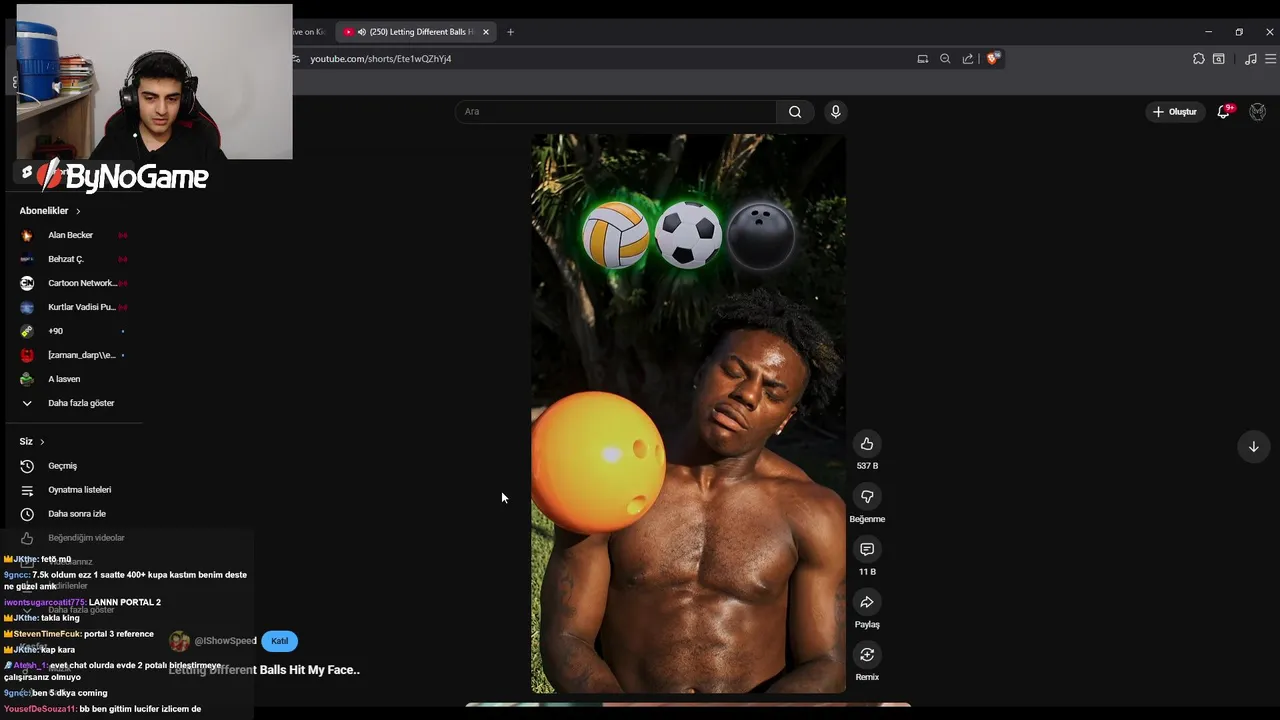Click the search magnifier button

pyautogui.click(x=795, y=112)
